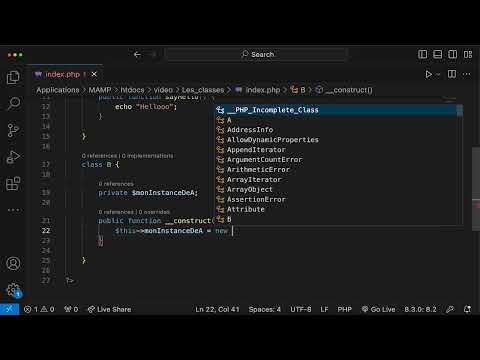Toggle the bottom panel layout icon

pos(437,54)
